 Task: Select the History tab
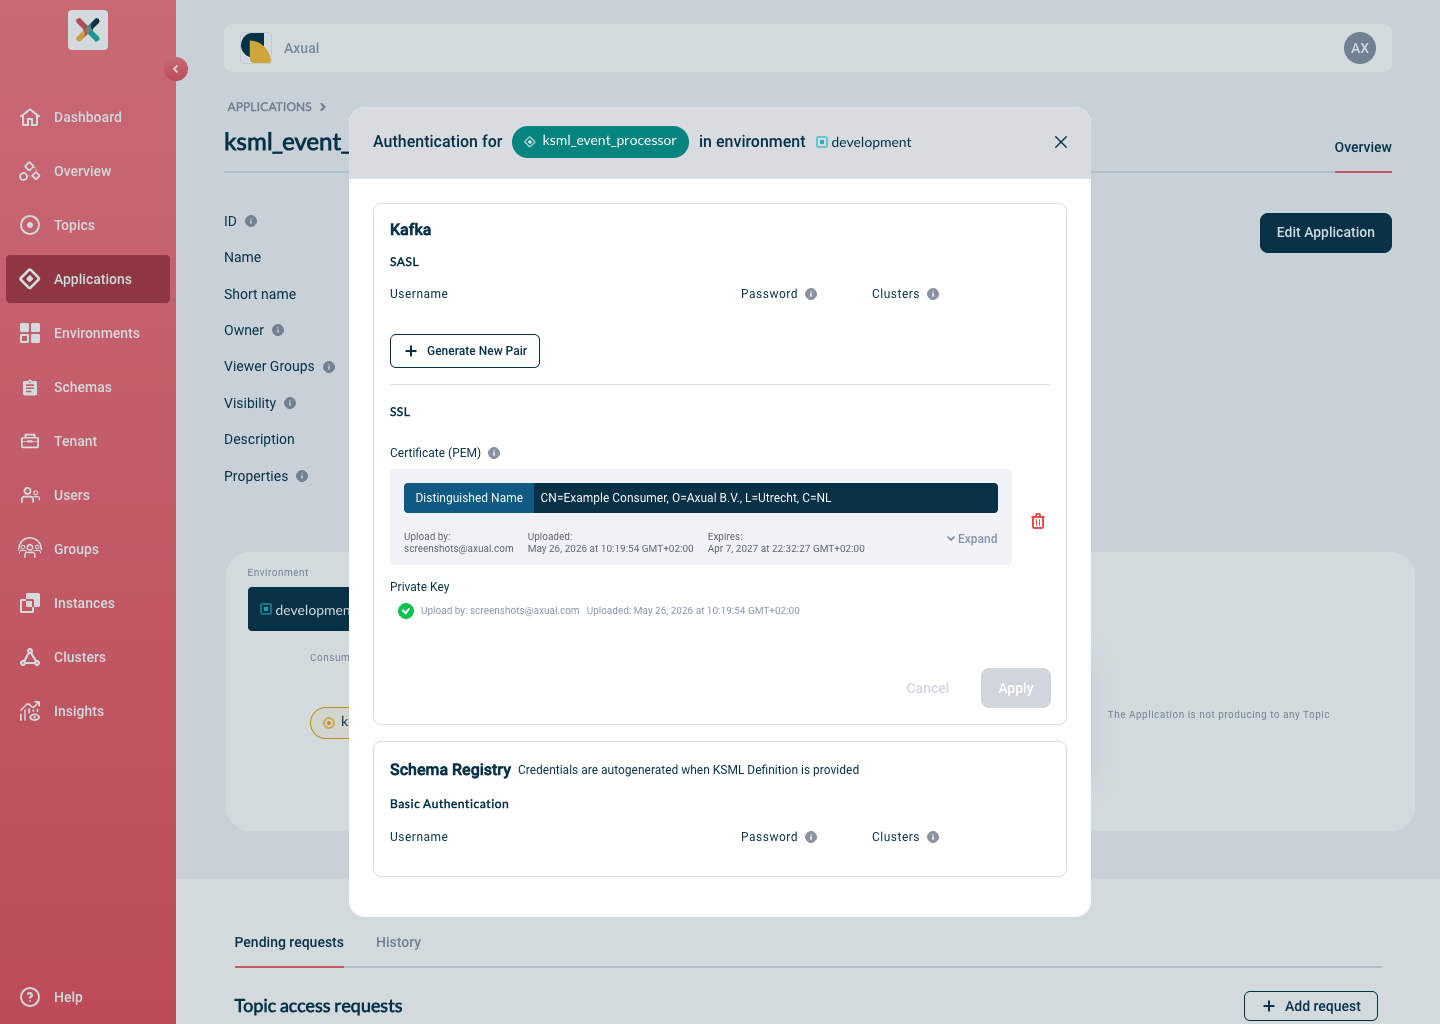(398, 942)
